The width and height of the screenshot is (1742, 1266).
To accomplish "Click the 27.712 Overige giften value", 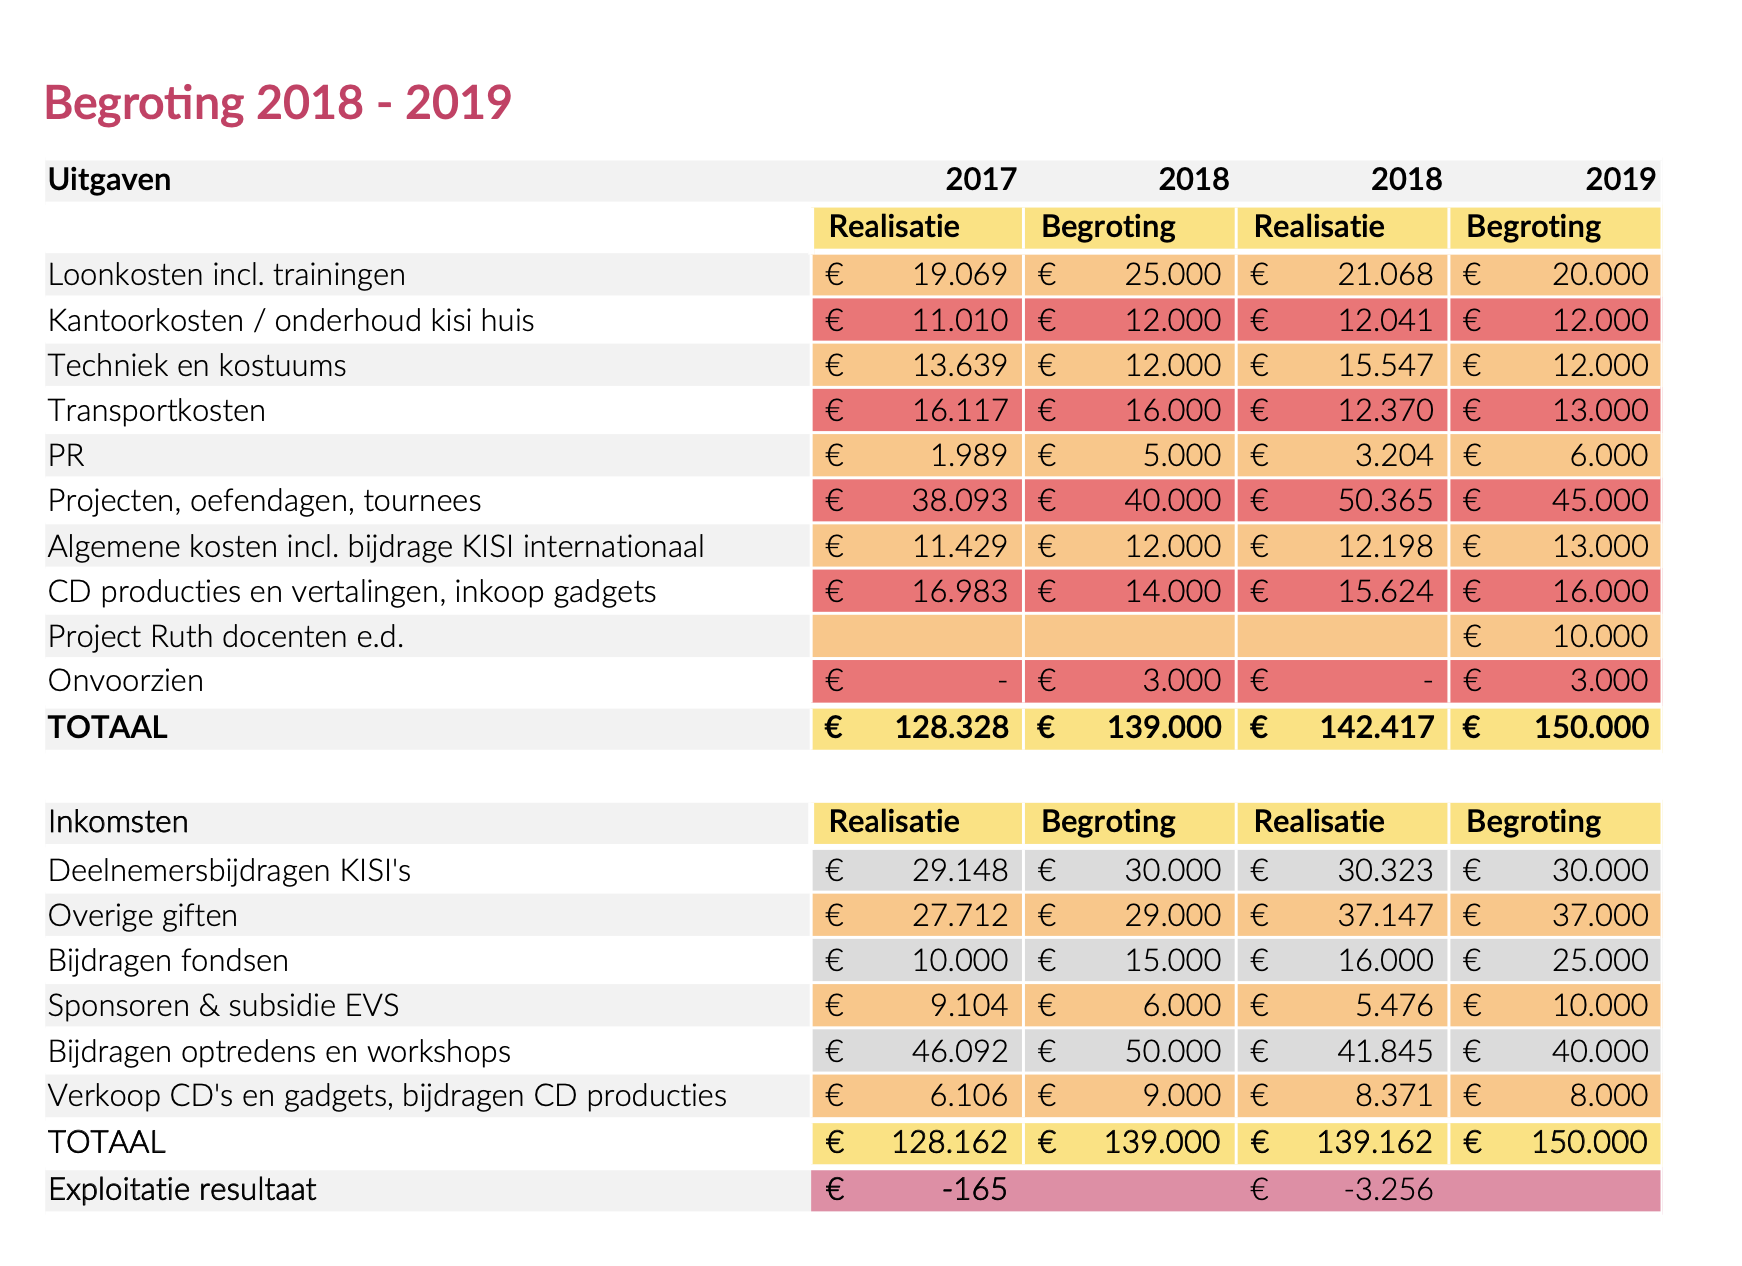I will tap(960, 916).
